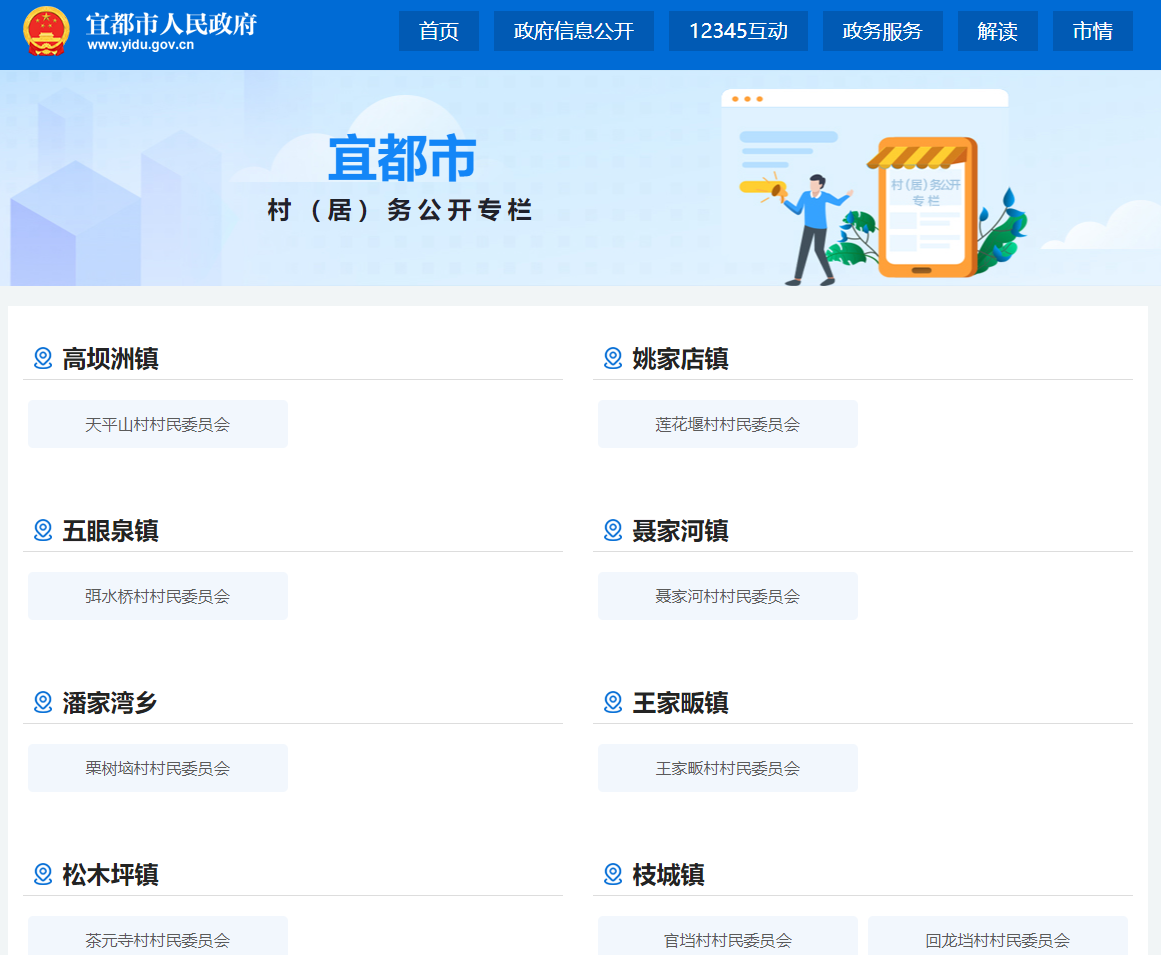Image resolution: width=1161 pixels, height=955 pixels.
Task: Open the 解读 menu item
Action: [x=997, y=31]
